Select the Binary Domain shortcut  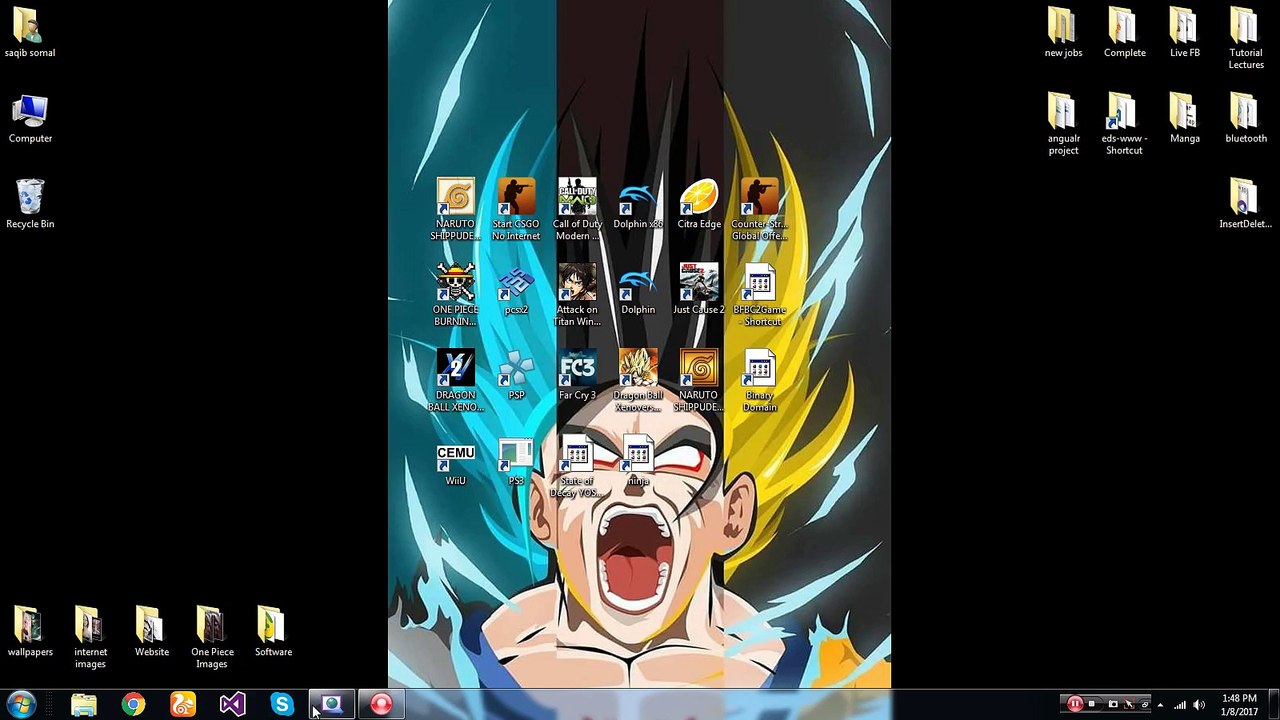[x=759, y=381]
